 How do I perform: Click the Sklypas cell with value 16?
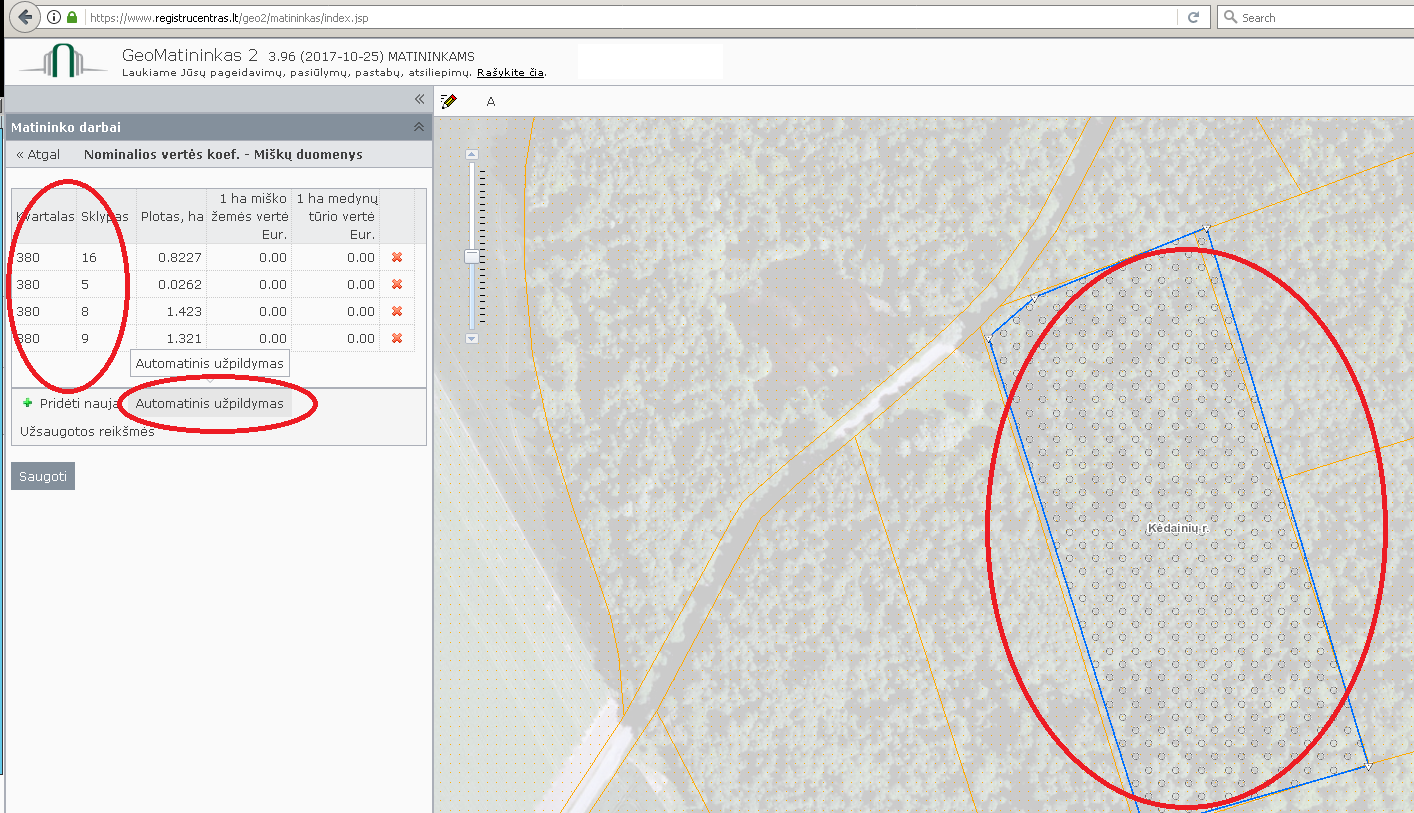(x=105, y=257)
